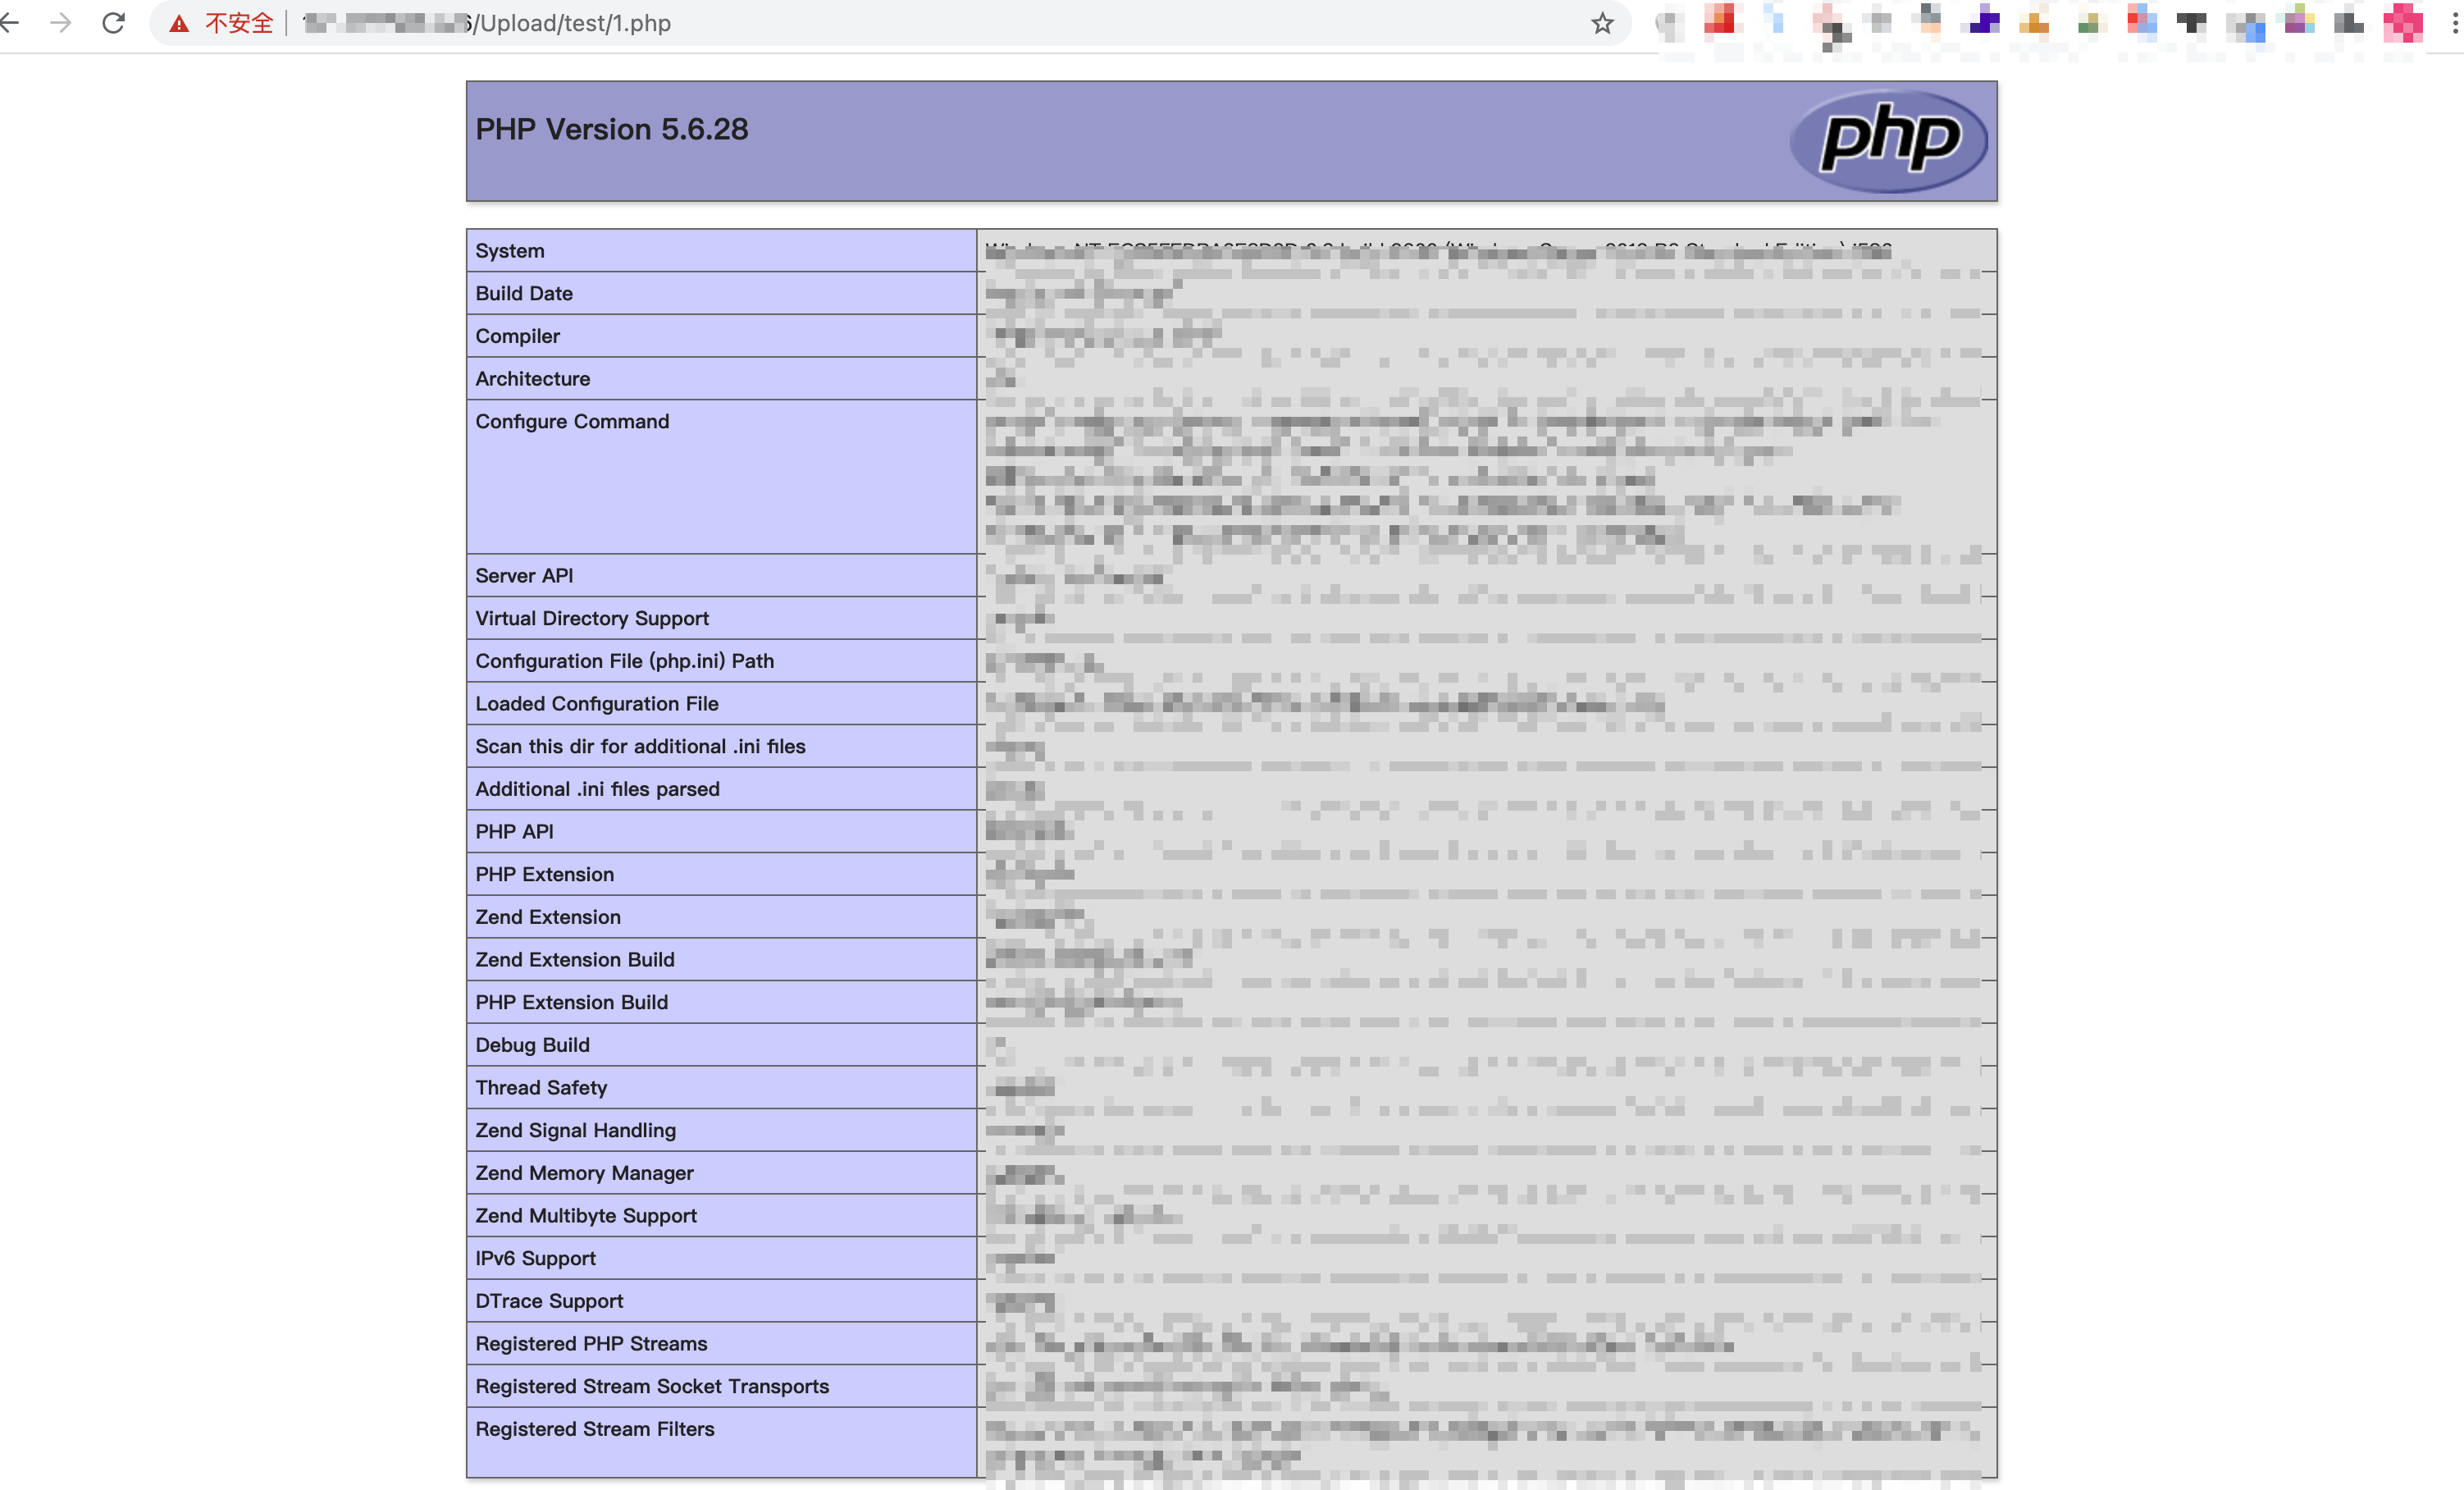Screen dimensions: 2464x1490
Task: Click the bookmark star icon
Action: click(1602, 23)
